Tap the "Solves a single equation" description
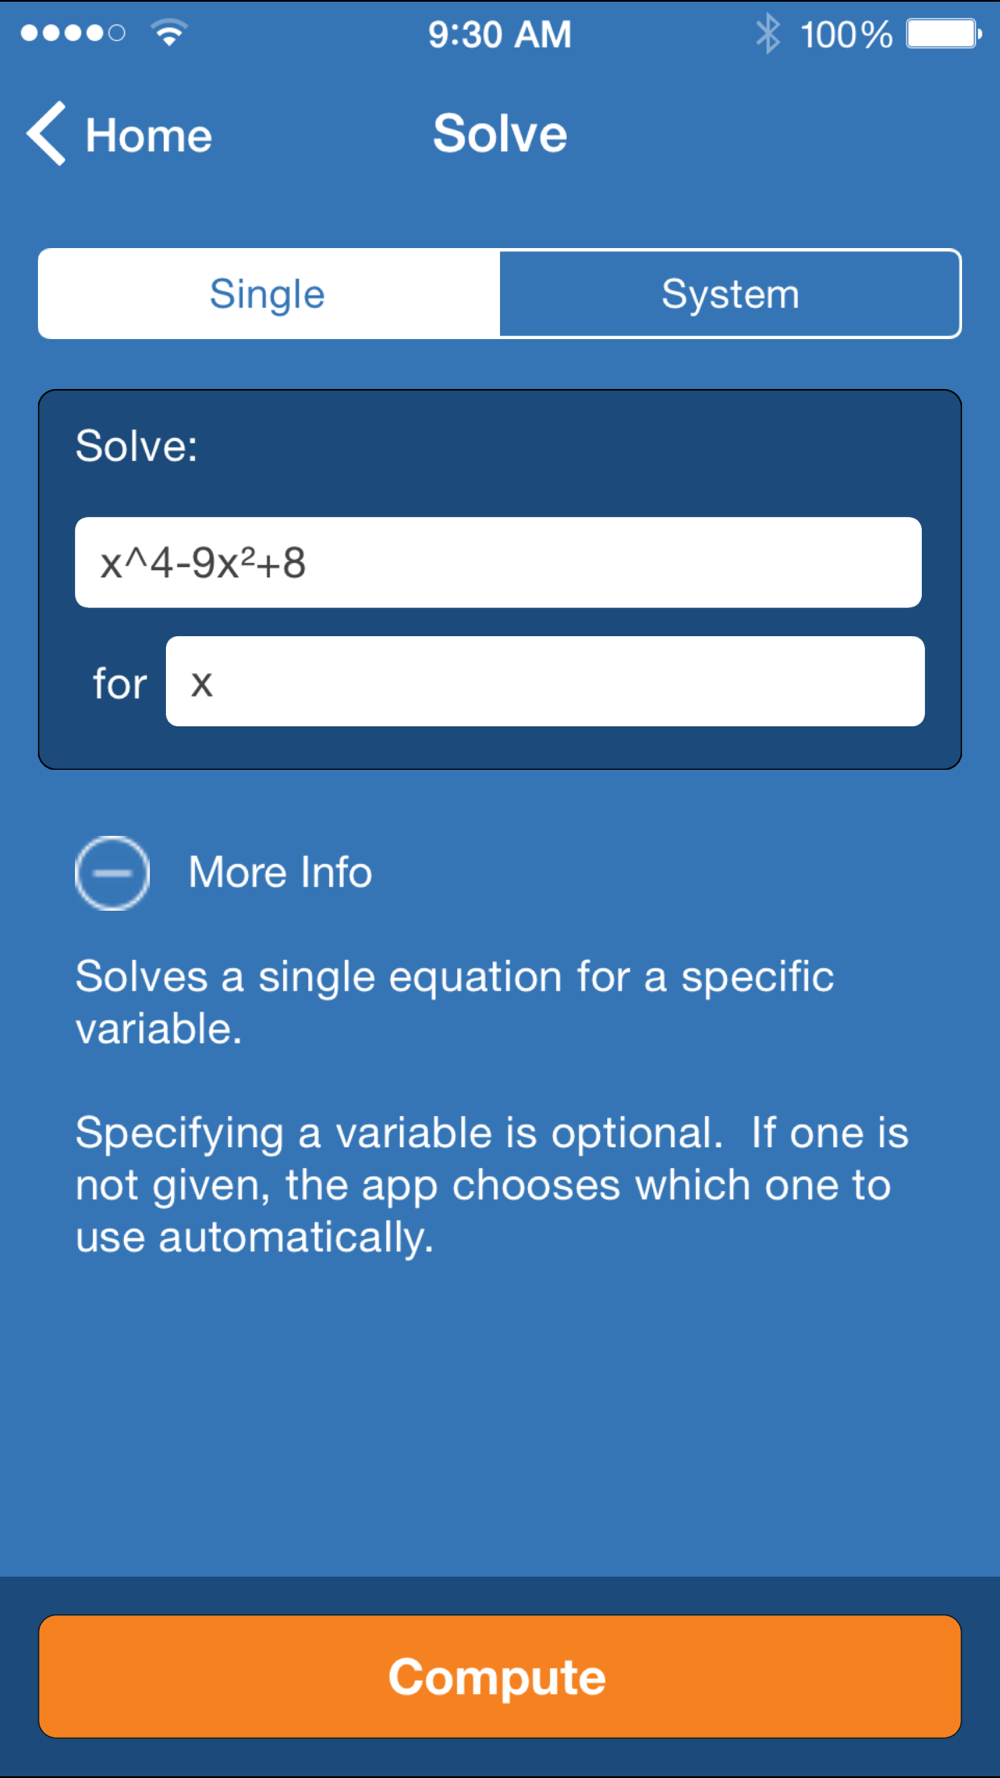Image resolution: width=1000 pixels, height=1778 pixels. (455, 1002)
